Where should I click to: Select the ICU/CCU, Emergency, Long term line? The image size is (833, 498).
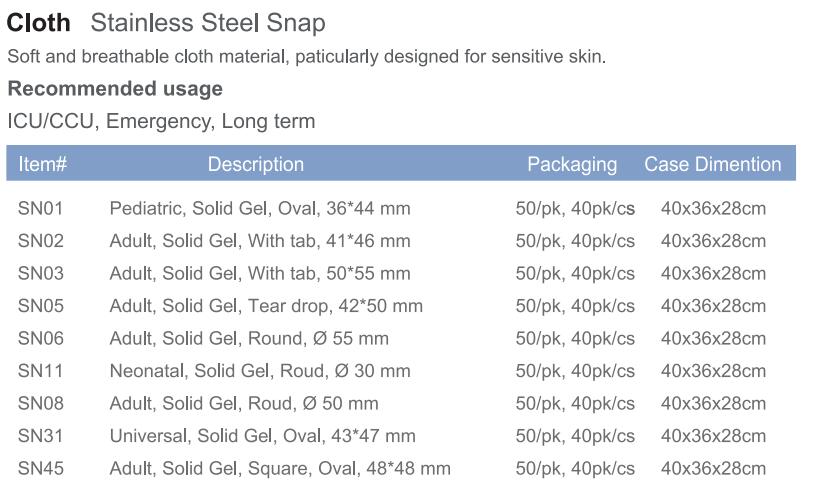click(x=161, y=121)
